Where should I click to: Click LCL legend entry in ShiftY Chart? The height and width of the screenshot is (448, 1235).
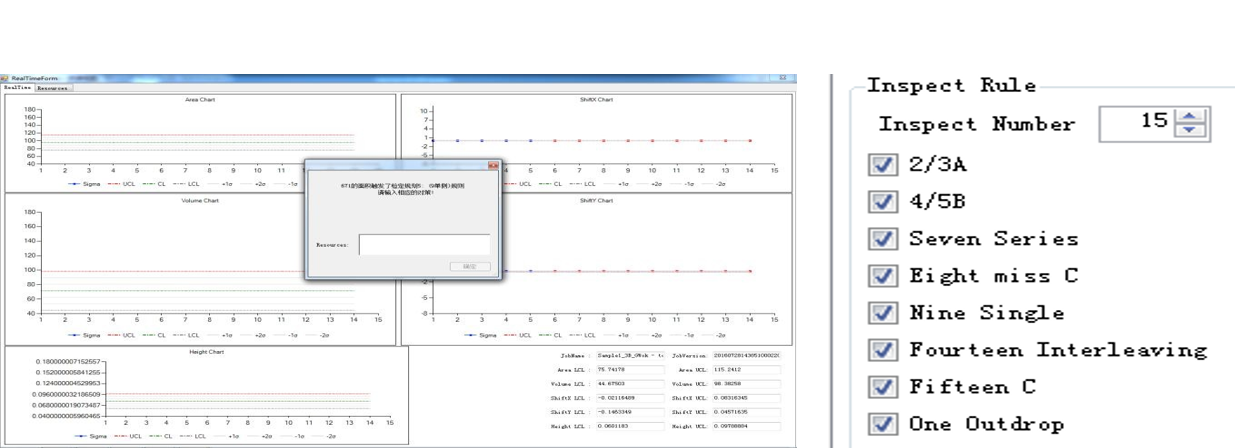click(583, 336)
